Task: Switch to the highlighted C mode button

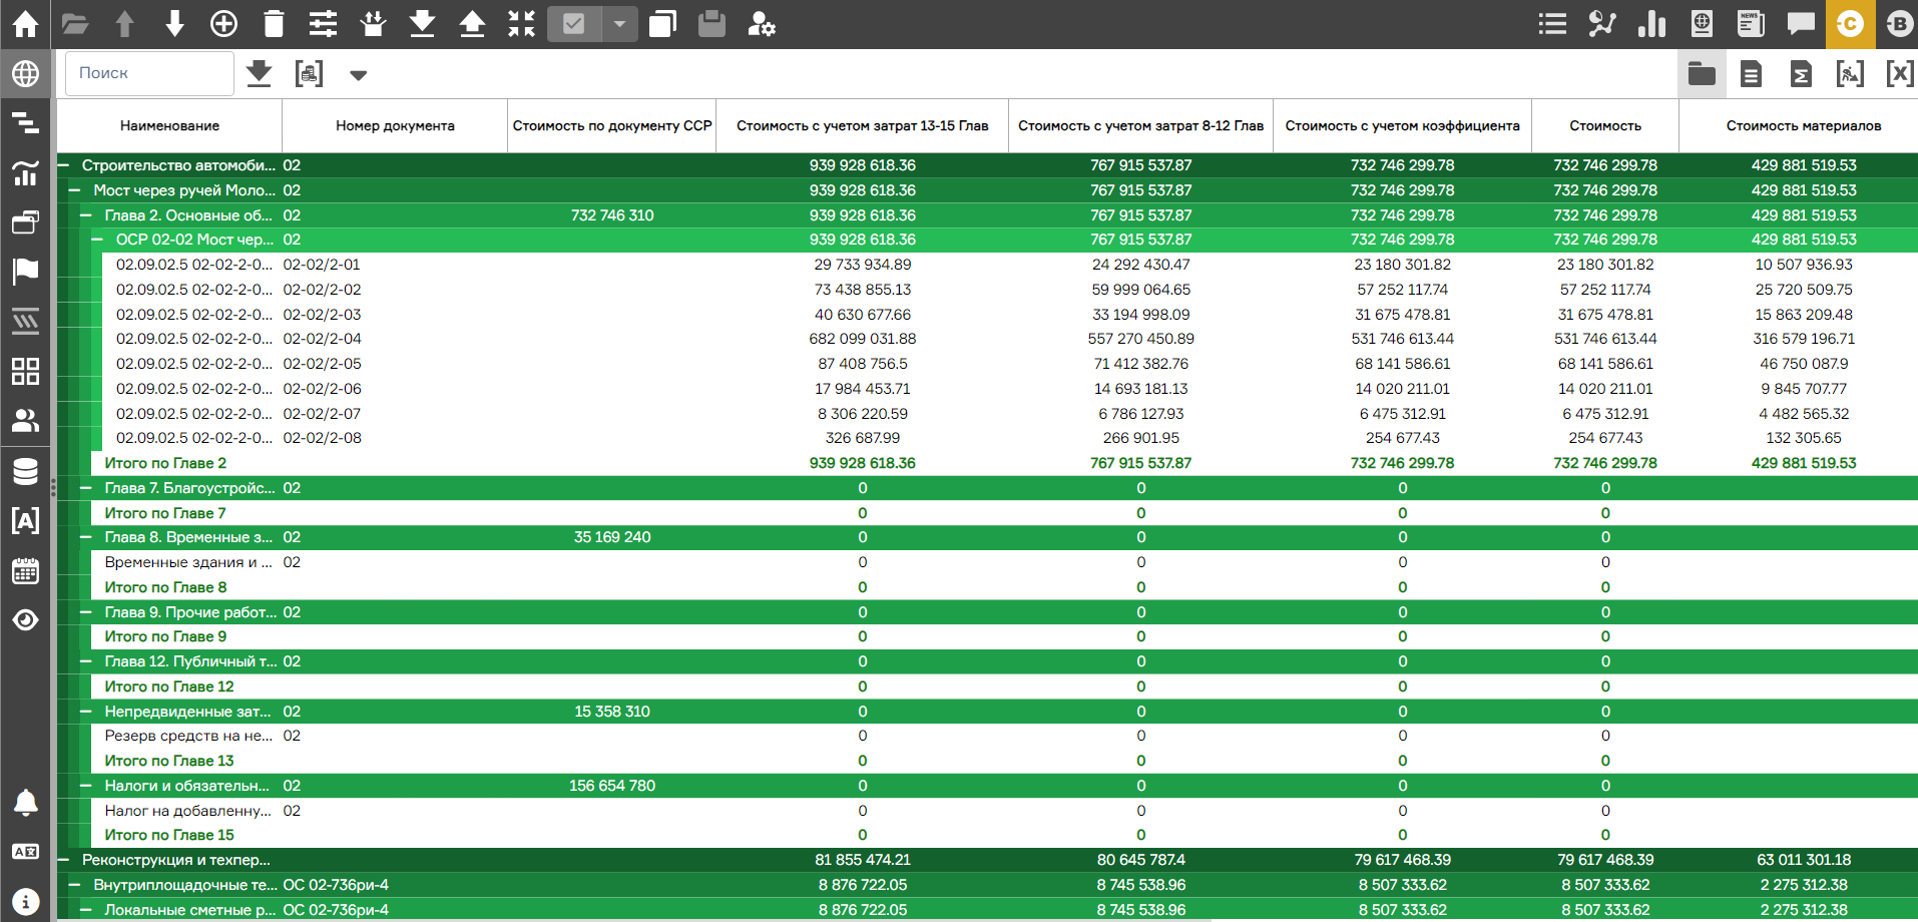Action: click(x=1850, y=24)
